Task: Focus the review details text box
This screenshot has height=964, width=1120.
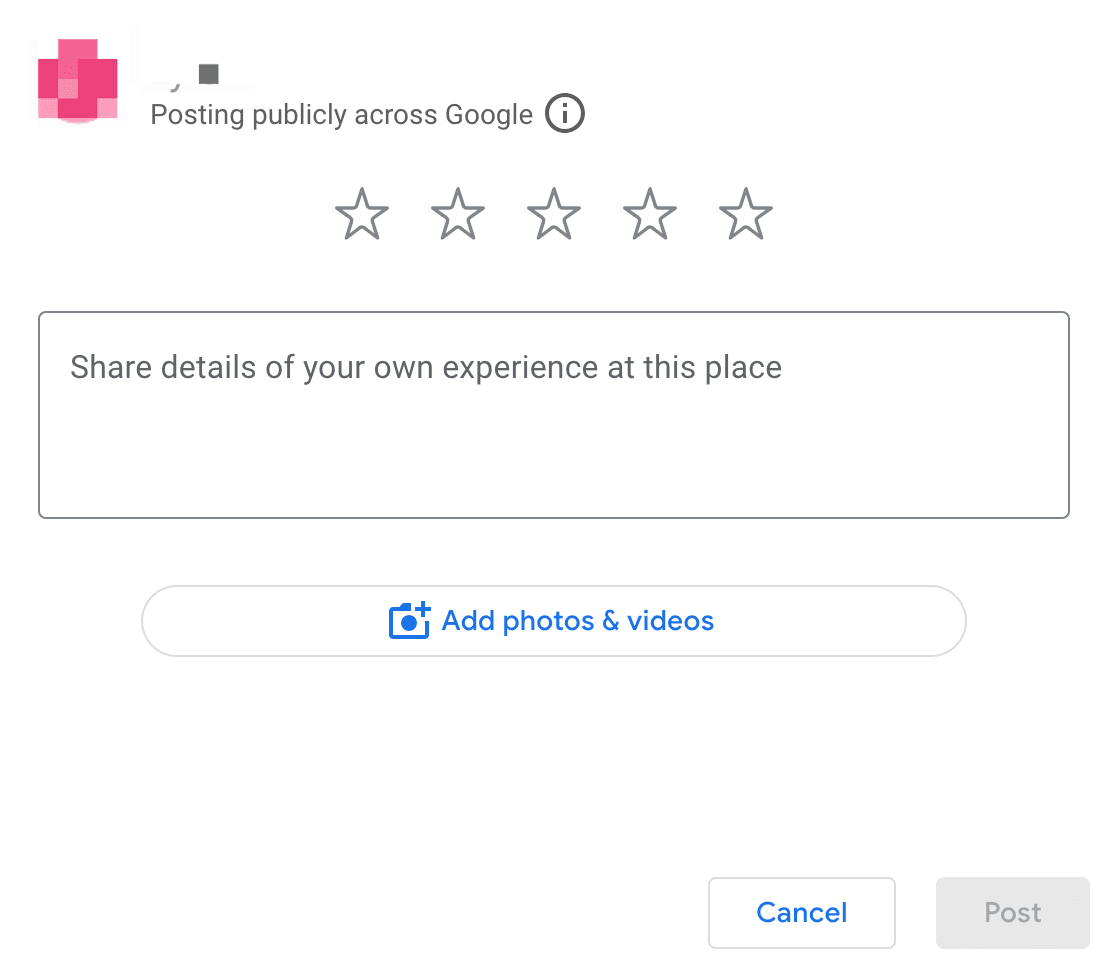Action: (x=553, y=414)
